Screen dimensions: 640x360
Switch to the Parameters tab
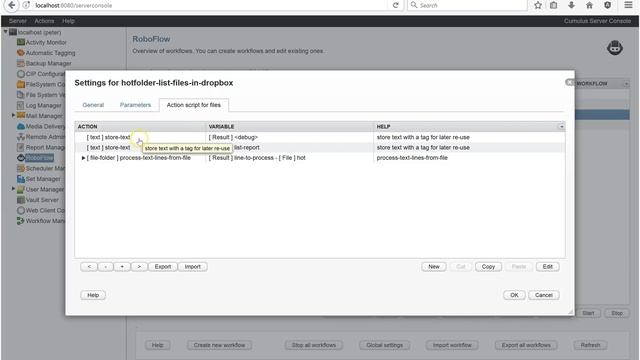click(135, 105)
